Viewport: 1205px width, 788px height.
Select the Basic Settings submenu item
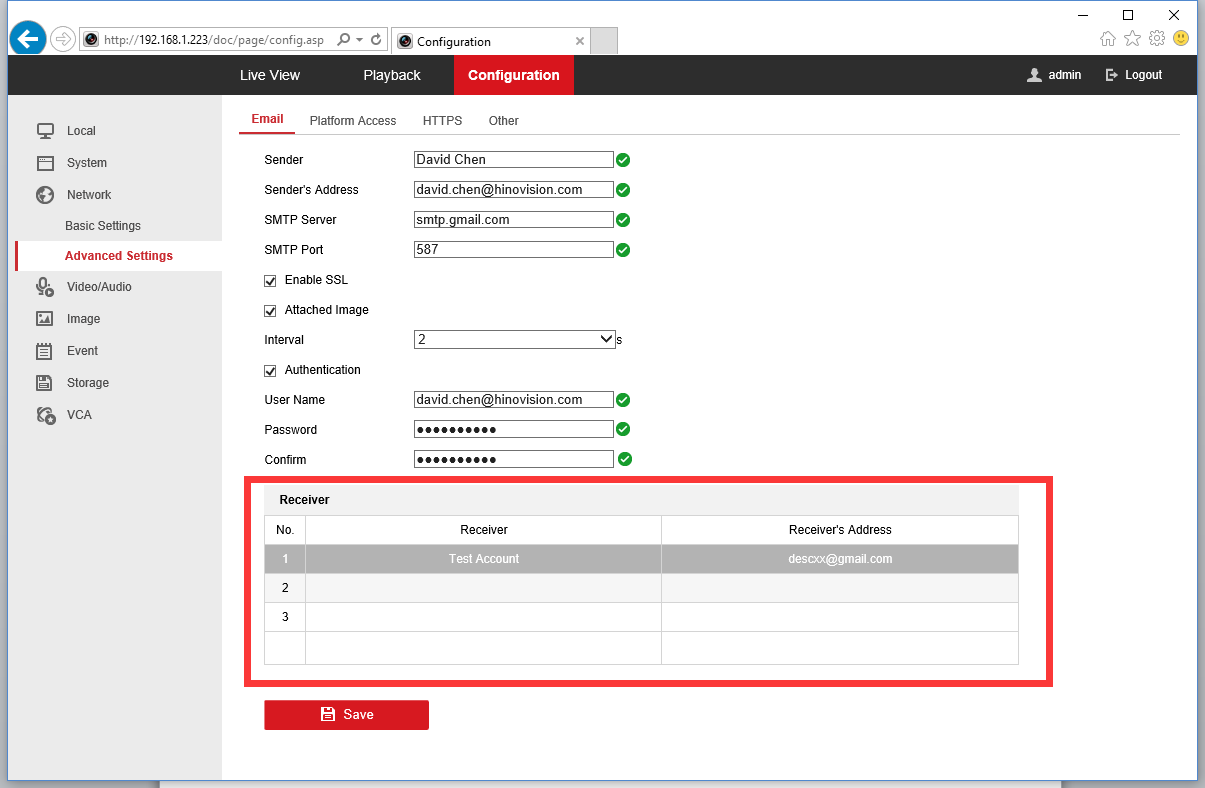point(103,226)
